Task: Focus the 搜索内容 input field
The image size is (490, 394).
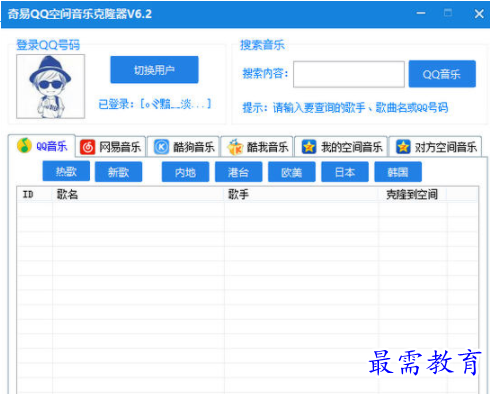Action: pos(349,74)
